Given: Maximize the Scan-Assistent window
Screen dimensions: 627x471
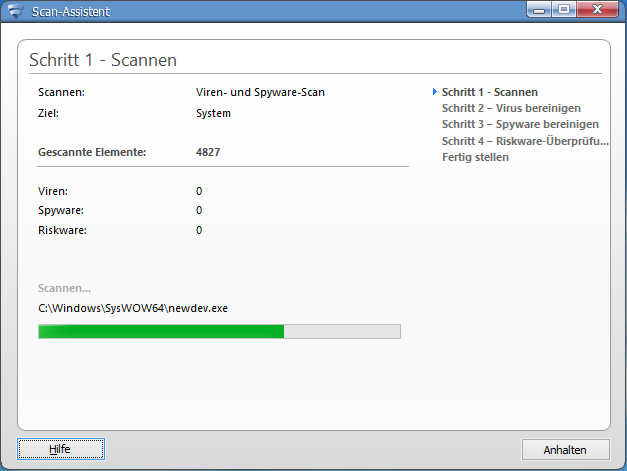Looking at the screenshot, I should [x=564, y=10].
